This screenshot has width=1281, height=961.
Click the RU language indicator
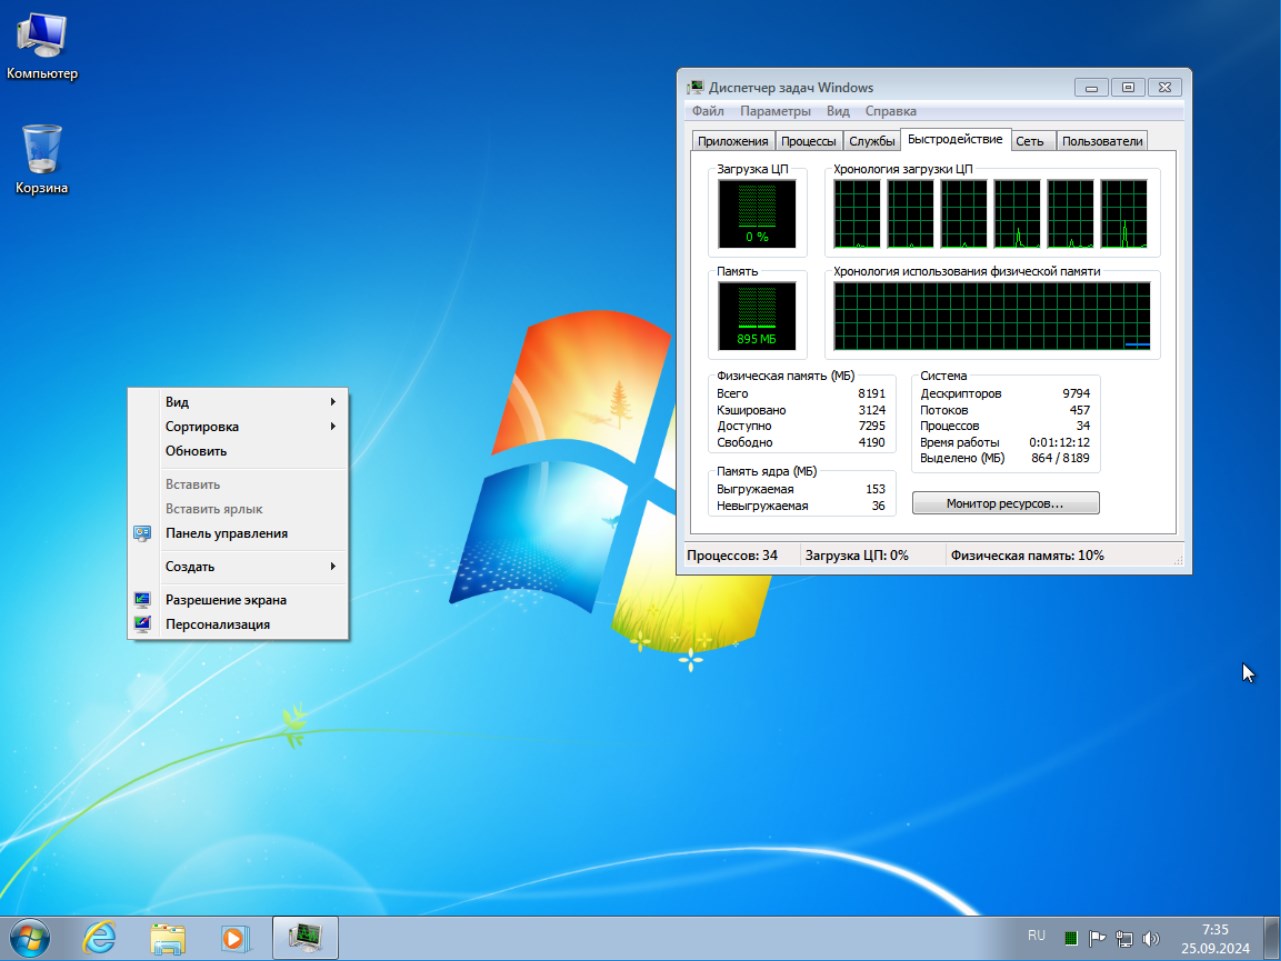tap(1036, 936)
